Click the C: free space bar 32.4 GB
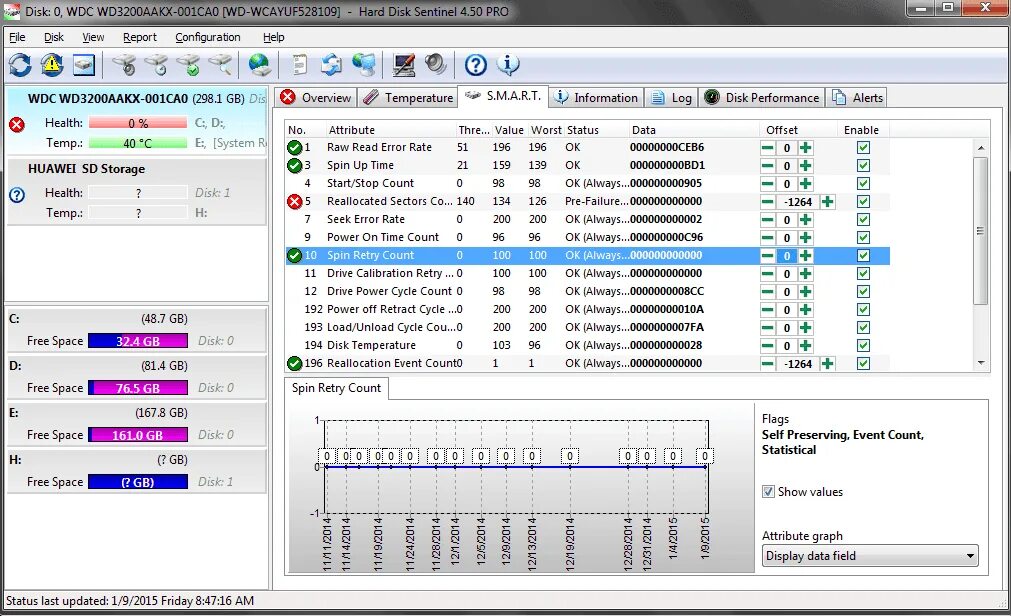This screenshot has width=1011, height=616. click(x=138, y=341)
